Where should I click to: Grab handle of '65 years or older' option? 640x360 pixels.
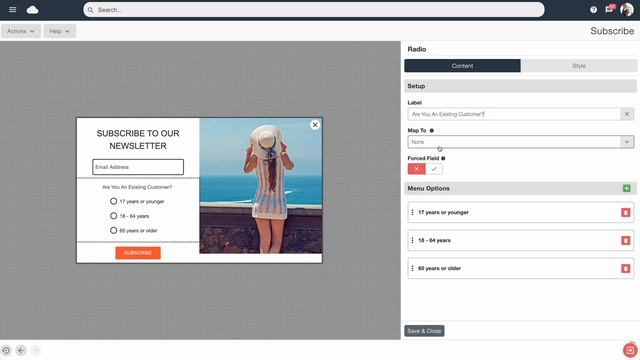pos(412,268)
